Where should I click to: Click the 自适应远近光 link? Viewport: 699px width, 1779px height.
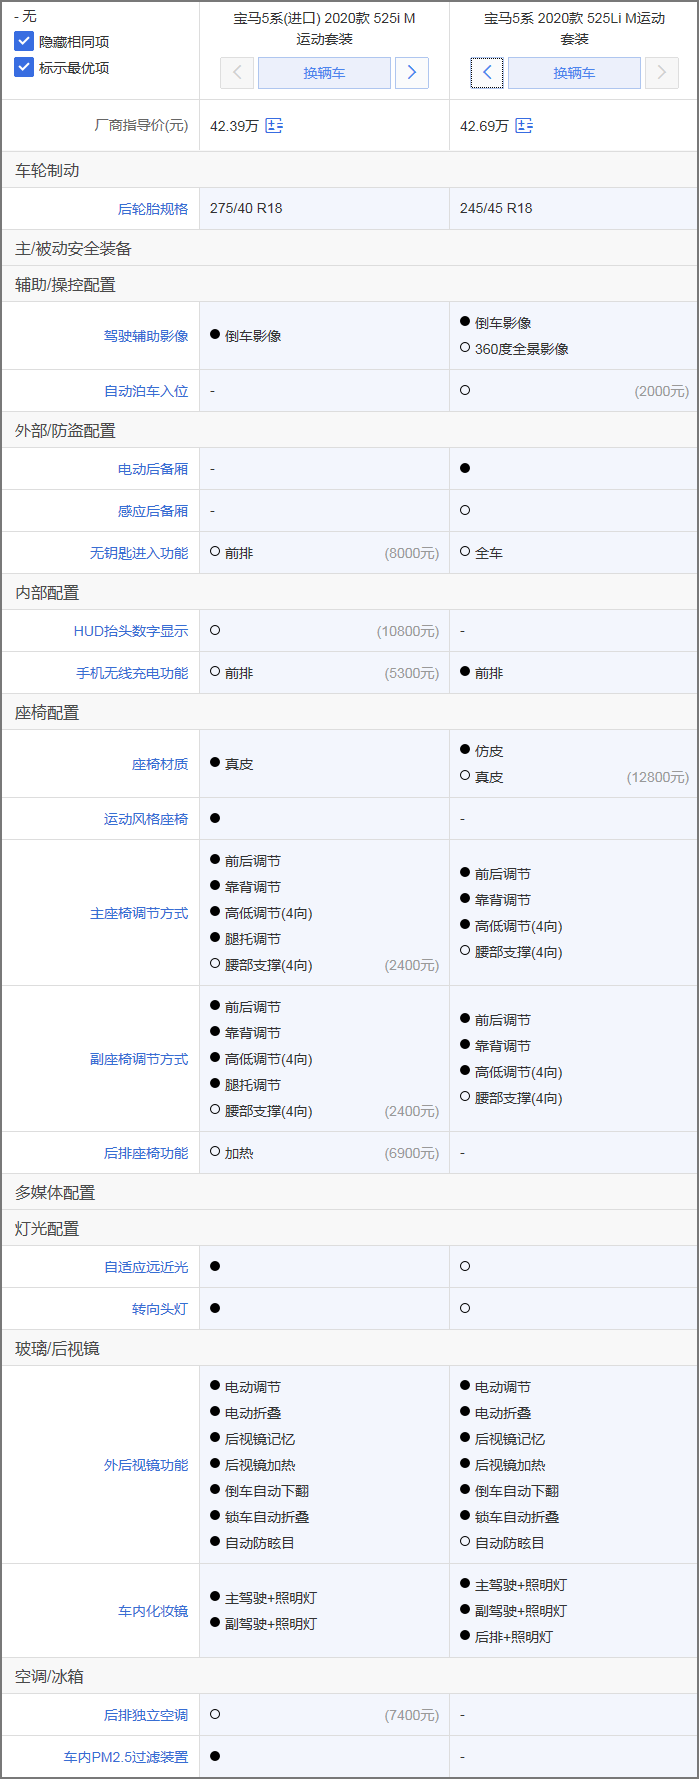click(146, 1267)
